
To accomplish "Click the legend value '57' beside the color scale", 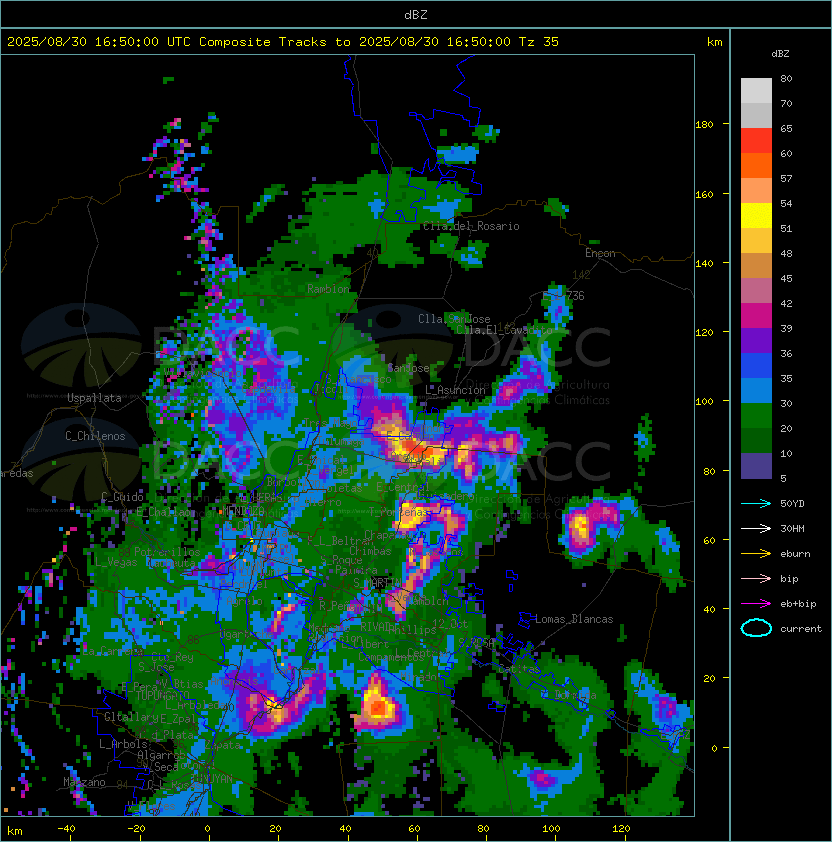I will pyautogui.click(x=786, y=178).
